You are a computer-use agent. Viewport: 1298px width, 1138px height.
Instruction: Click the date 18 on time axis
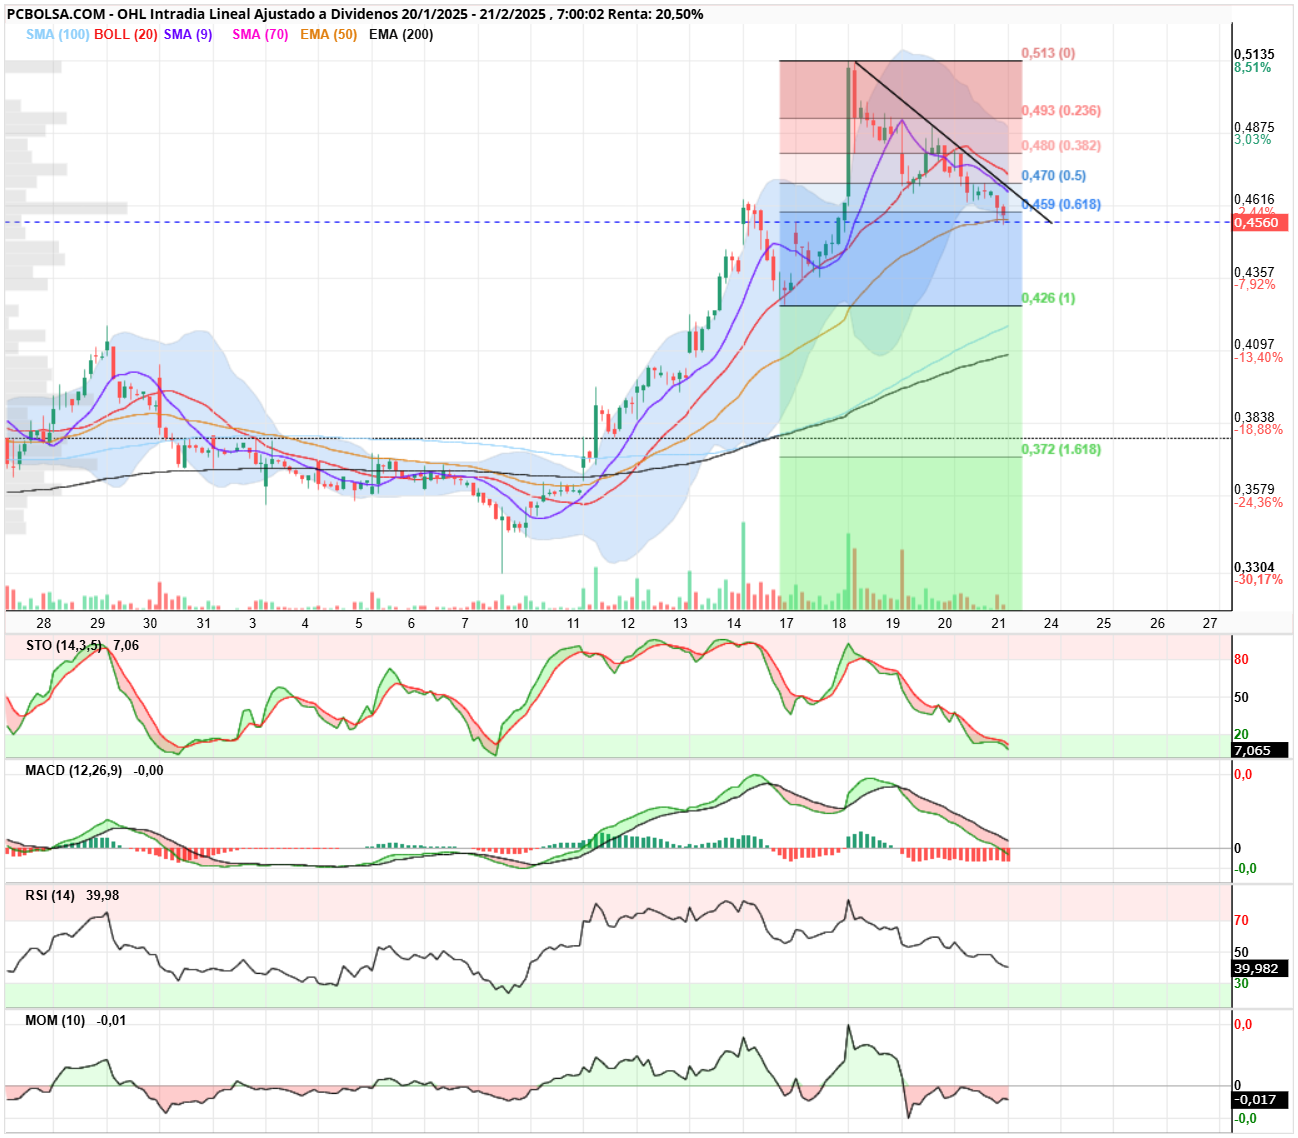tap(839, 623)
